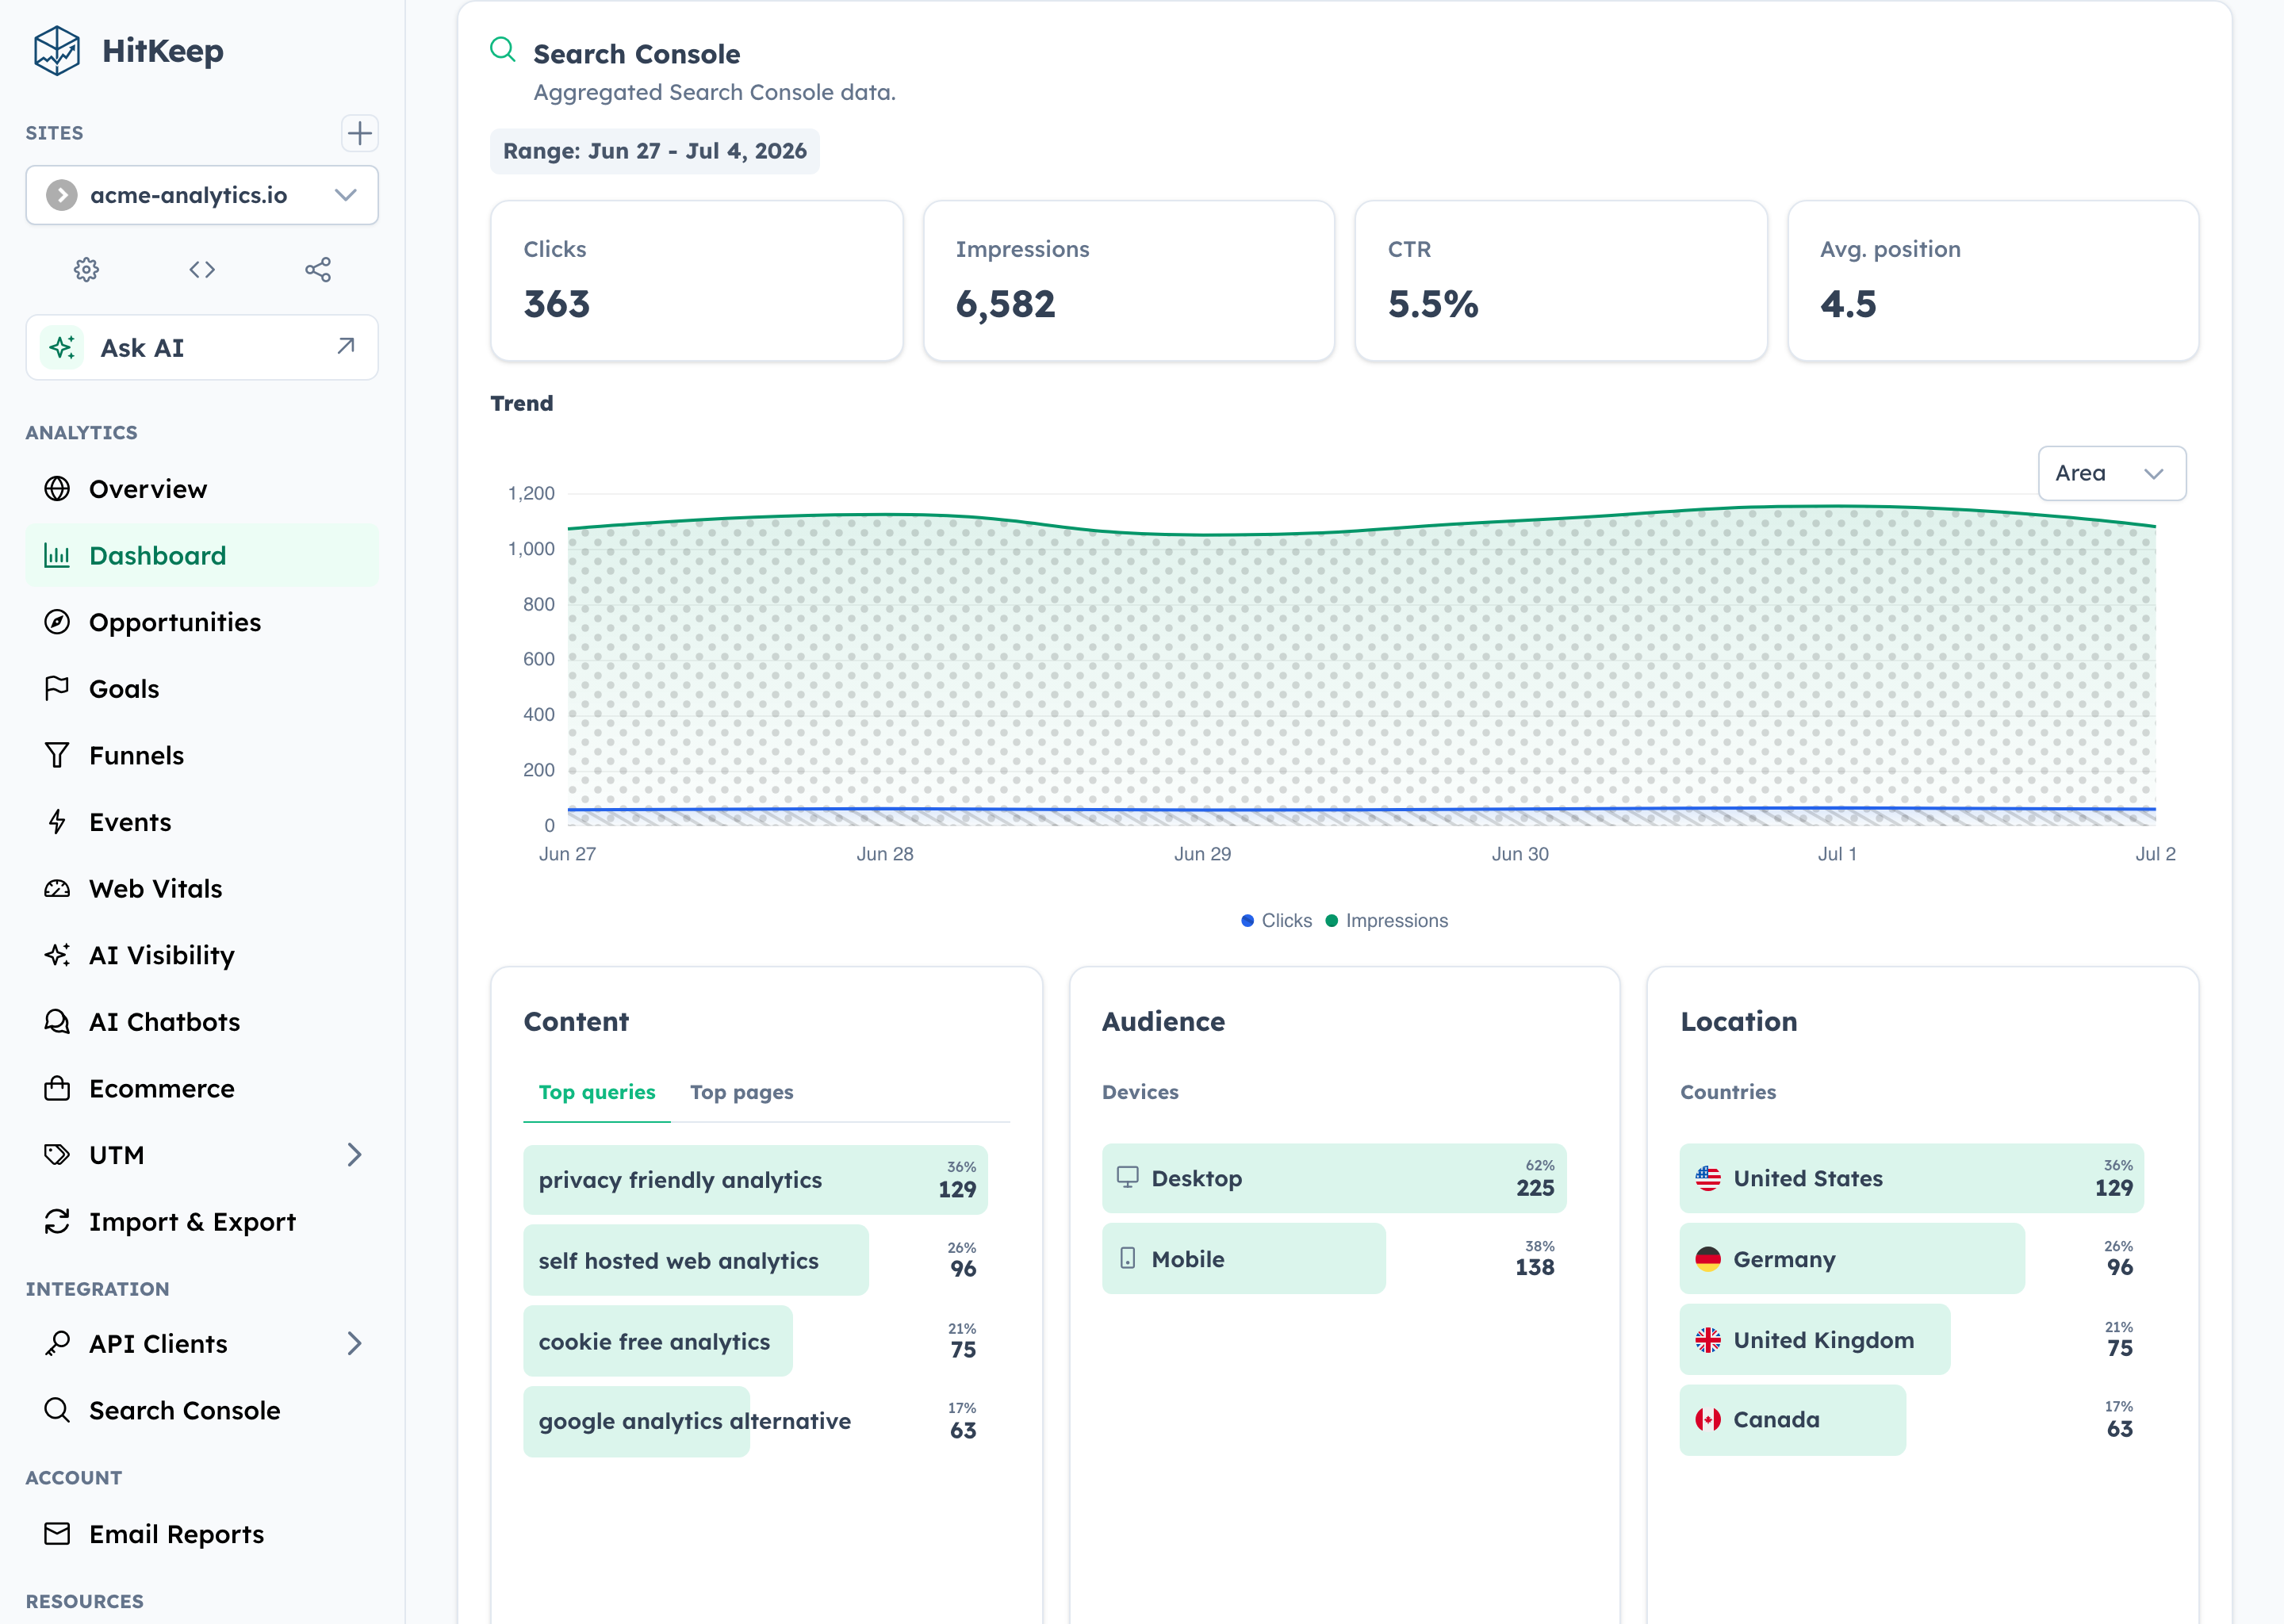The width and height of the screenshot is (2284, 1624).
Task: Open the Opportunities page
Action: (202, 622)
